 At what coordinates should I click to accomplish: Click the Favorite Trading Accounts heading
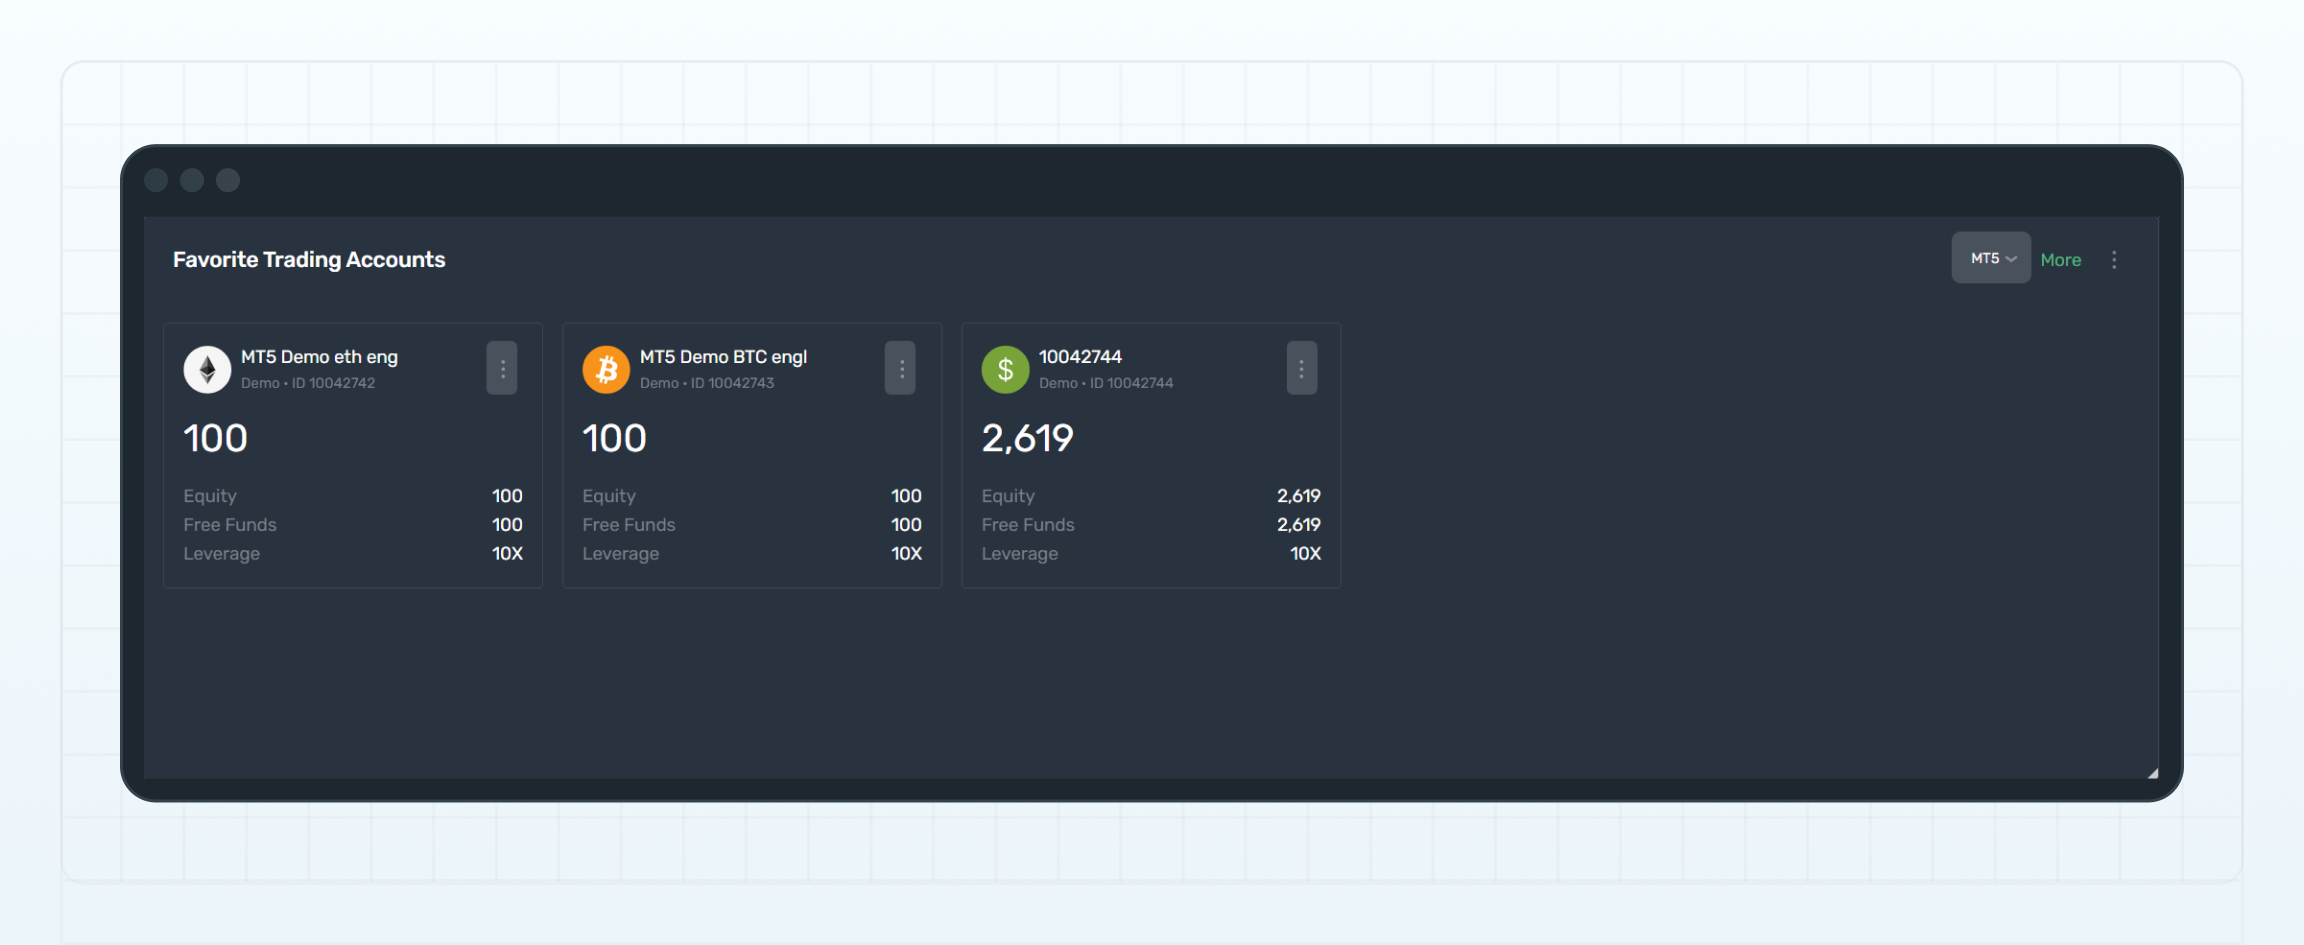tap(309, 260)
